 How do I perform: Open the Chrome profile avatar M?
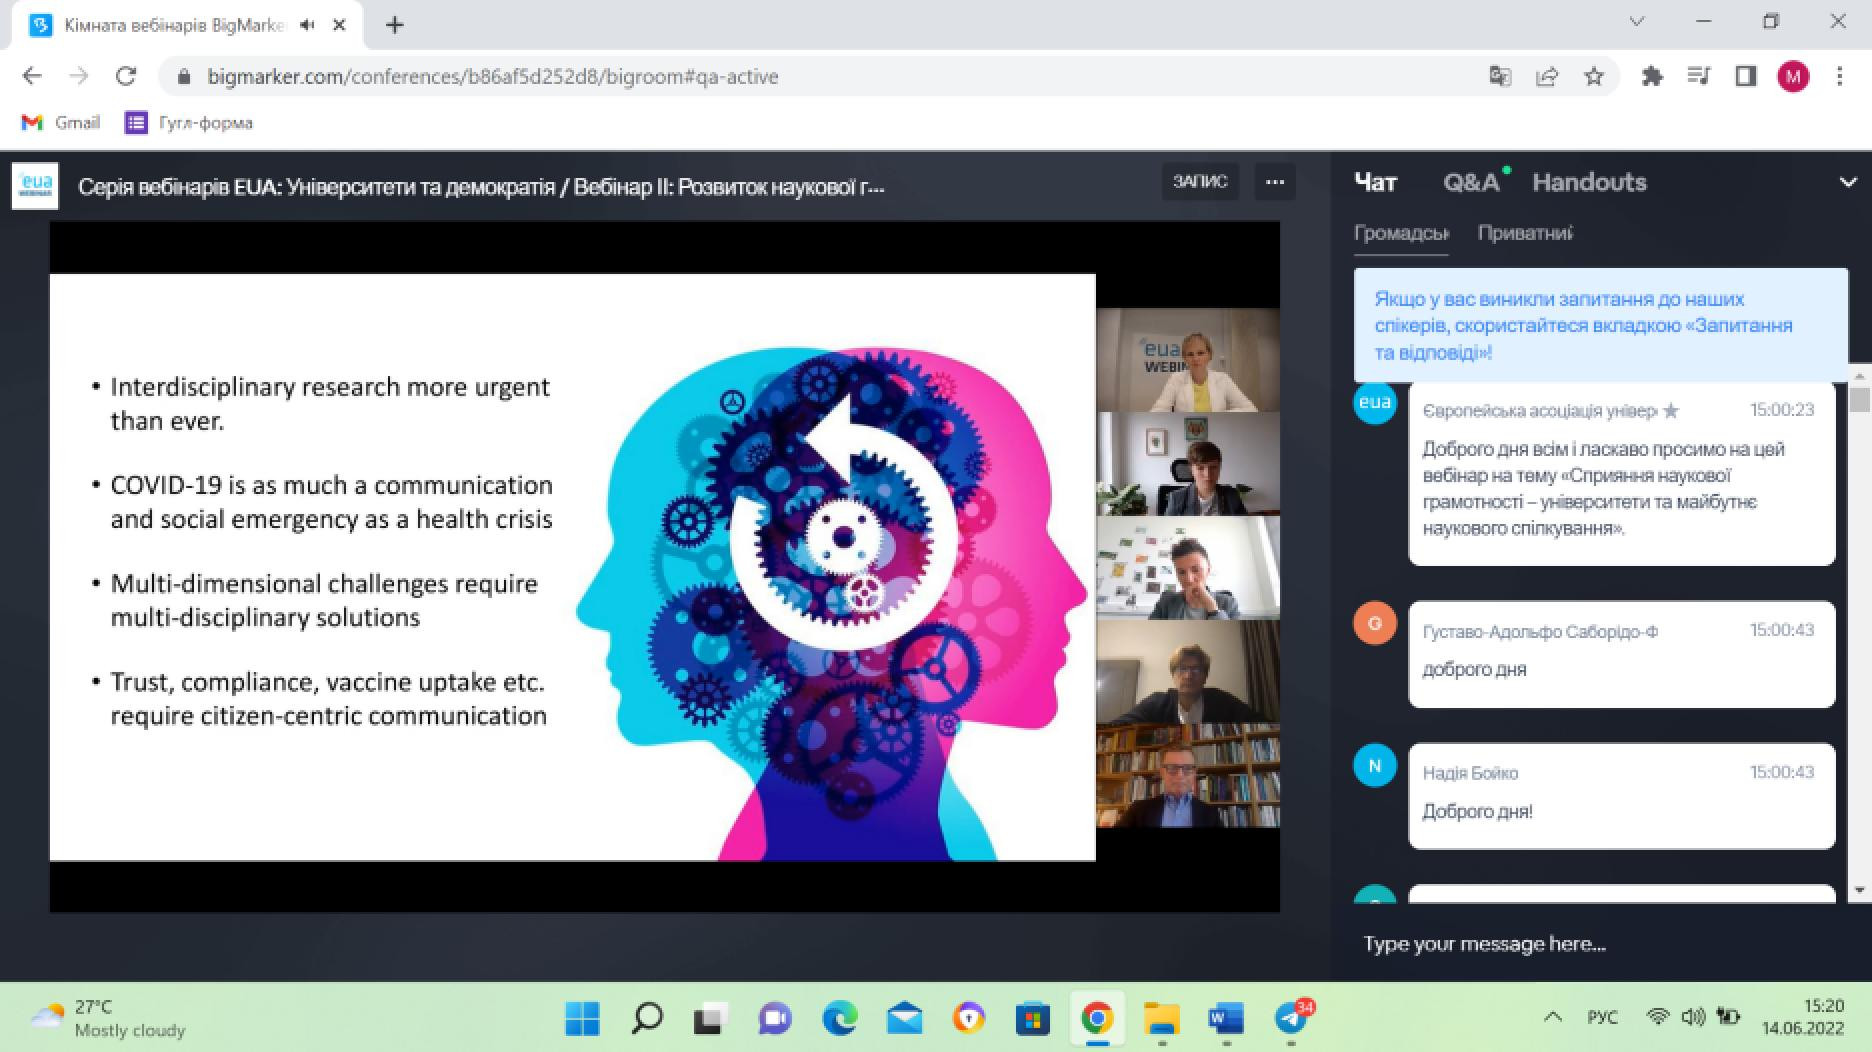(x=1793, y=77)
